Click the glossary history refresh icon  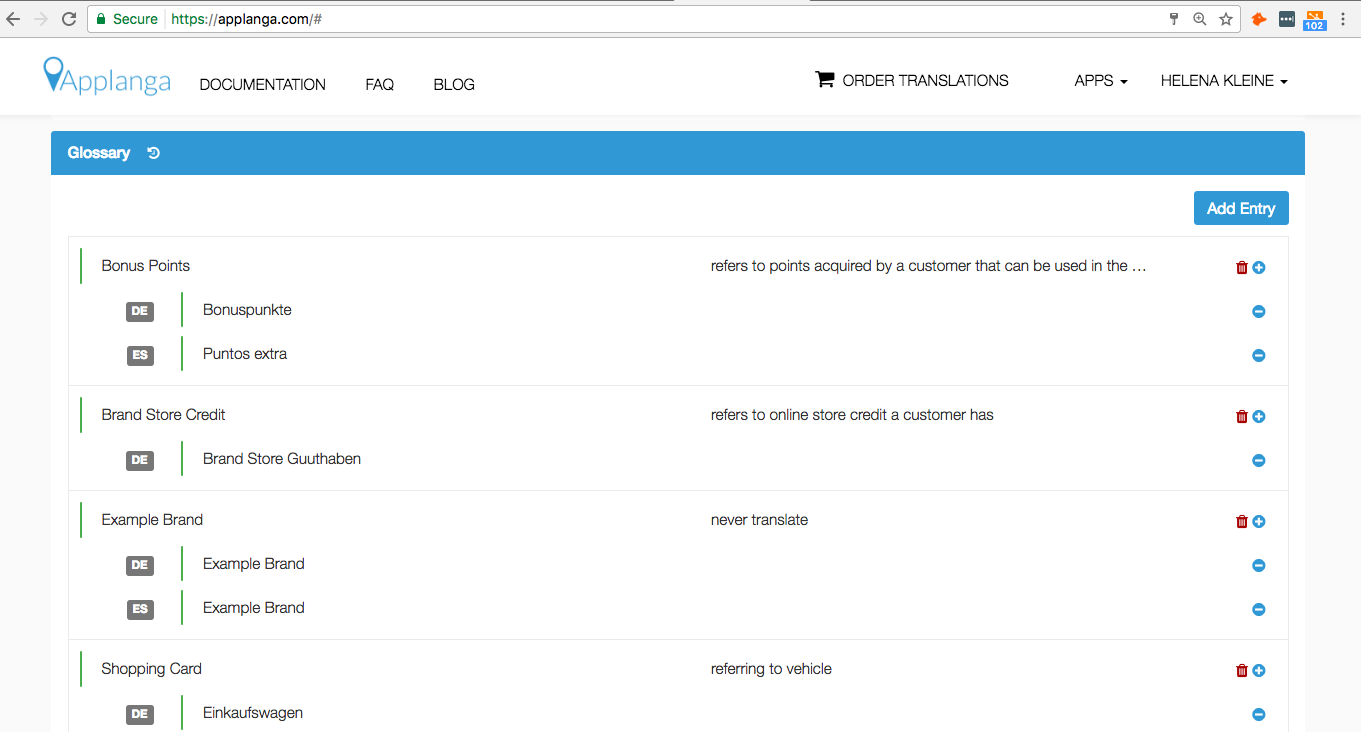coord(153,153)
